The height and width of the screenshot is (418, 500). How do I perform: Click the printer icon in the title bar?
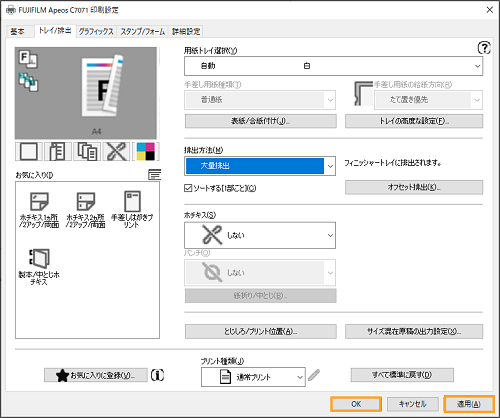(x=11, y=10)
